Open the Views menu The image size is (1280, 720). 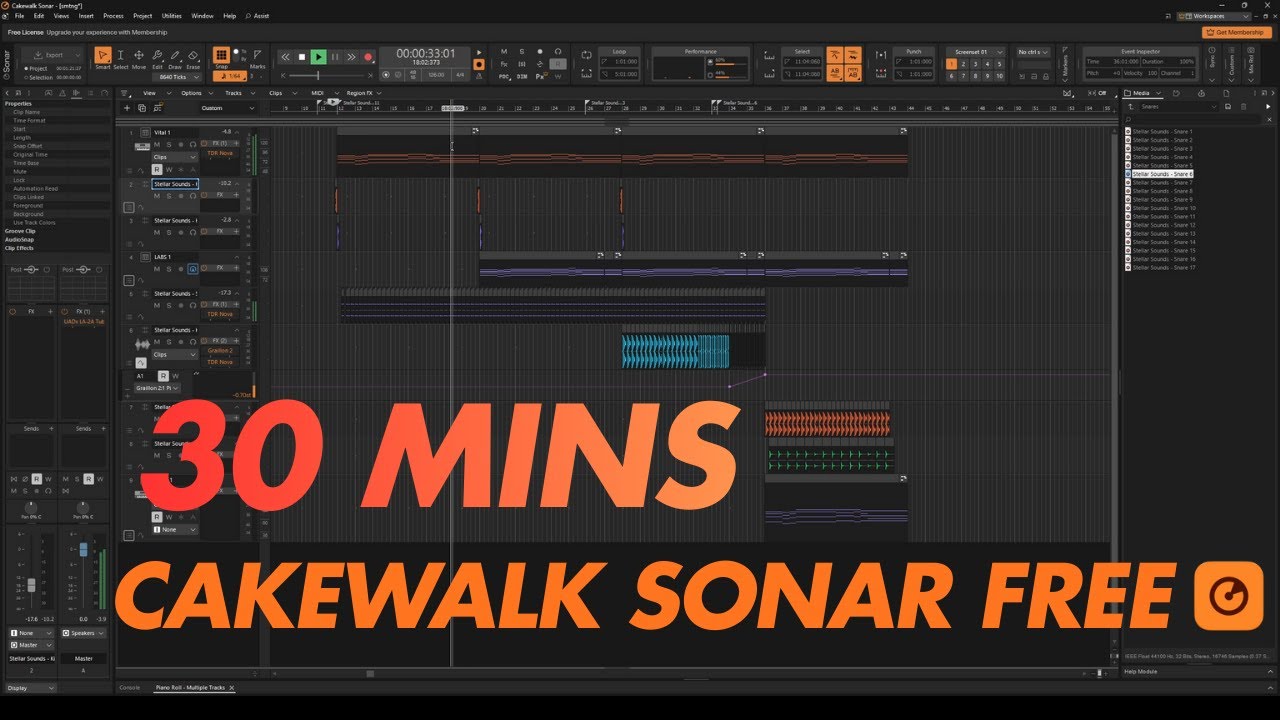(62, 16)
